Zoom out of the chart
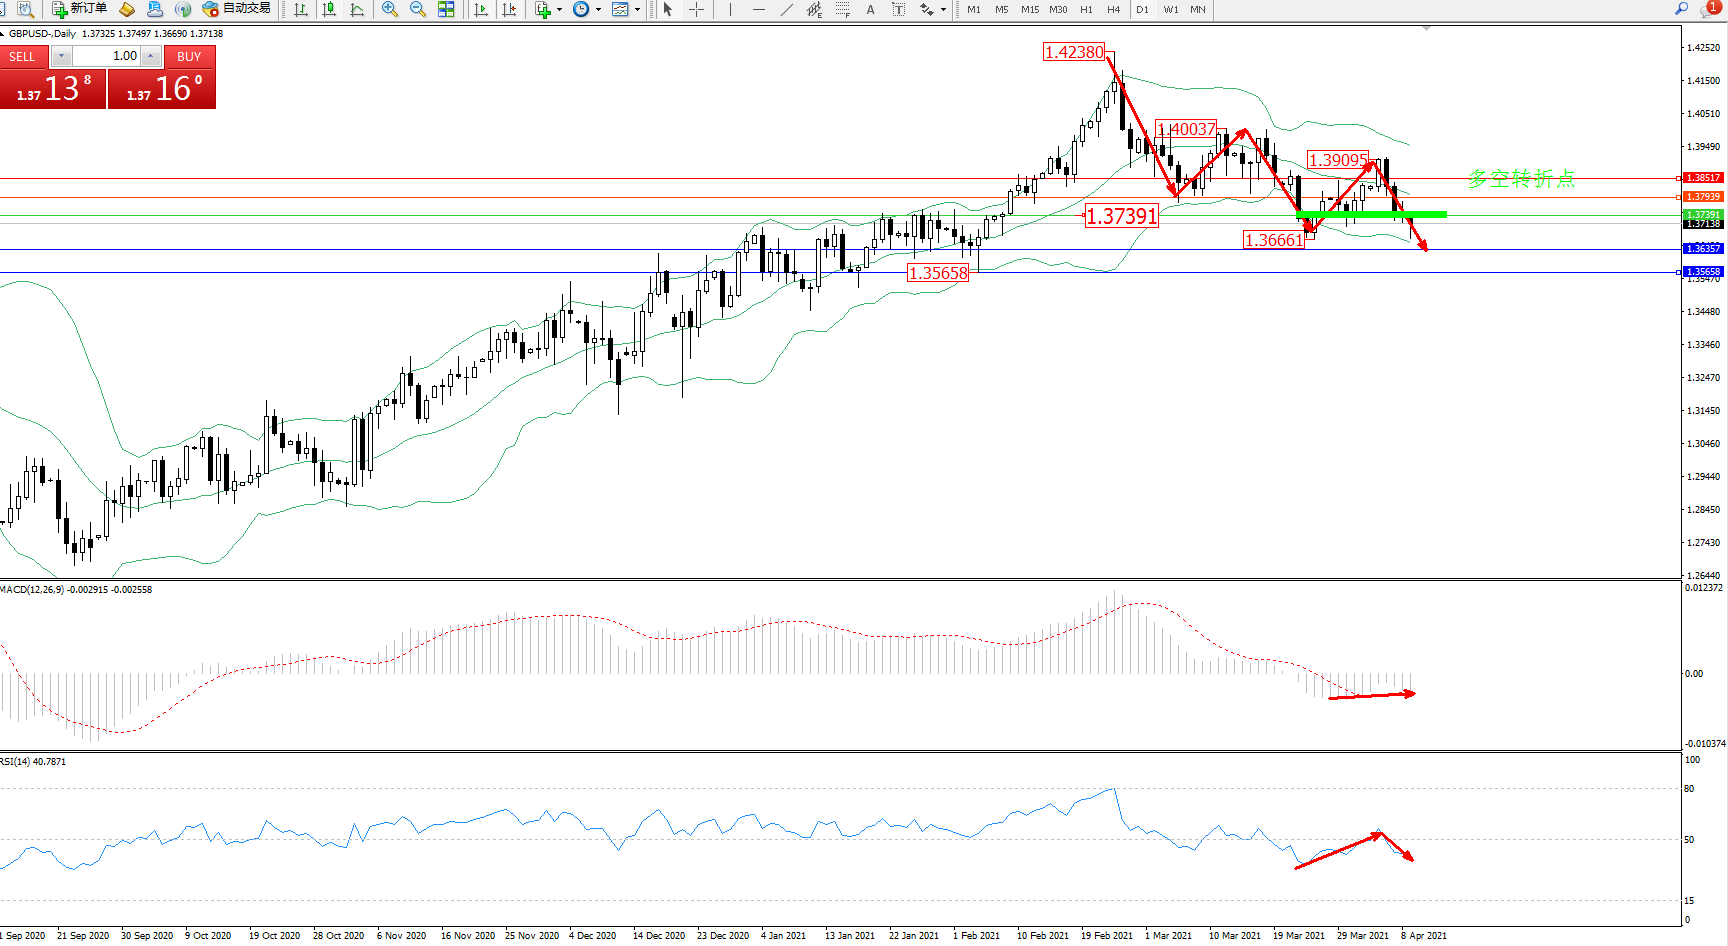 point(418,9)
